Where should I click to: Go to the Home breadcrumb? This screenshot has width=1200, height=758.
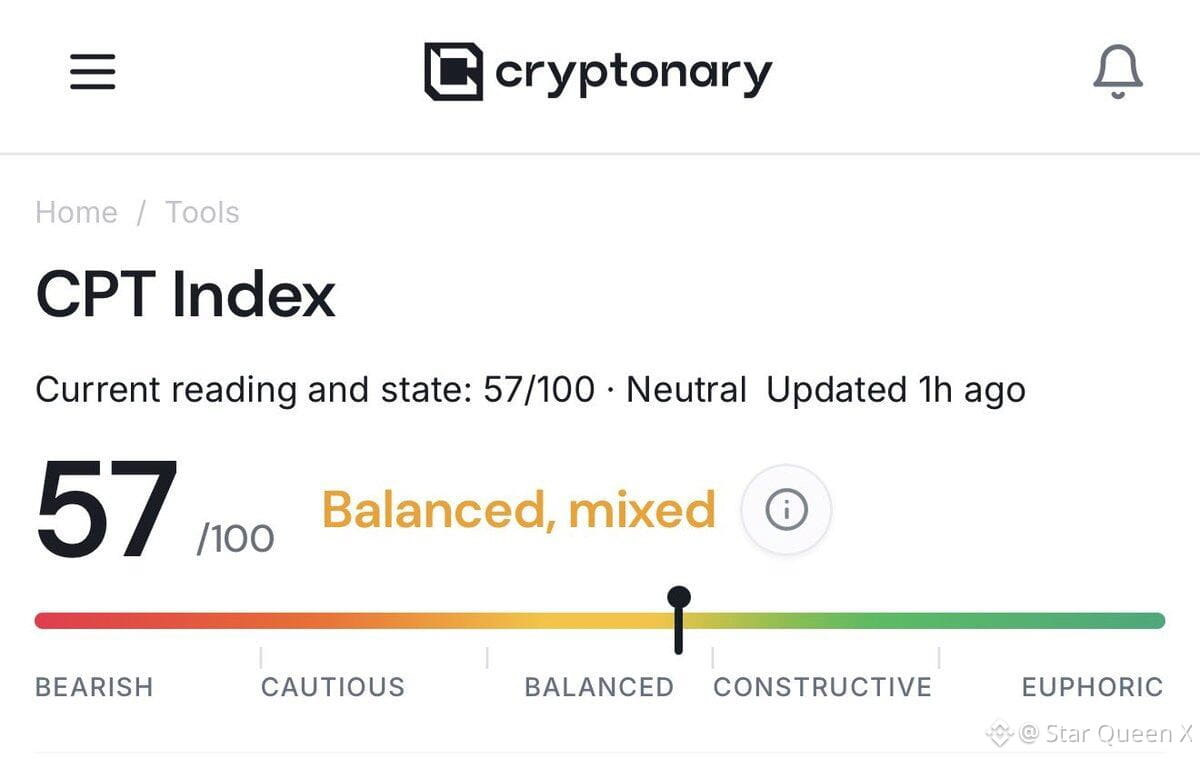click(x=76, y=212)
